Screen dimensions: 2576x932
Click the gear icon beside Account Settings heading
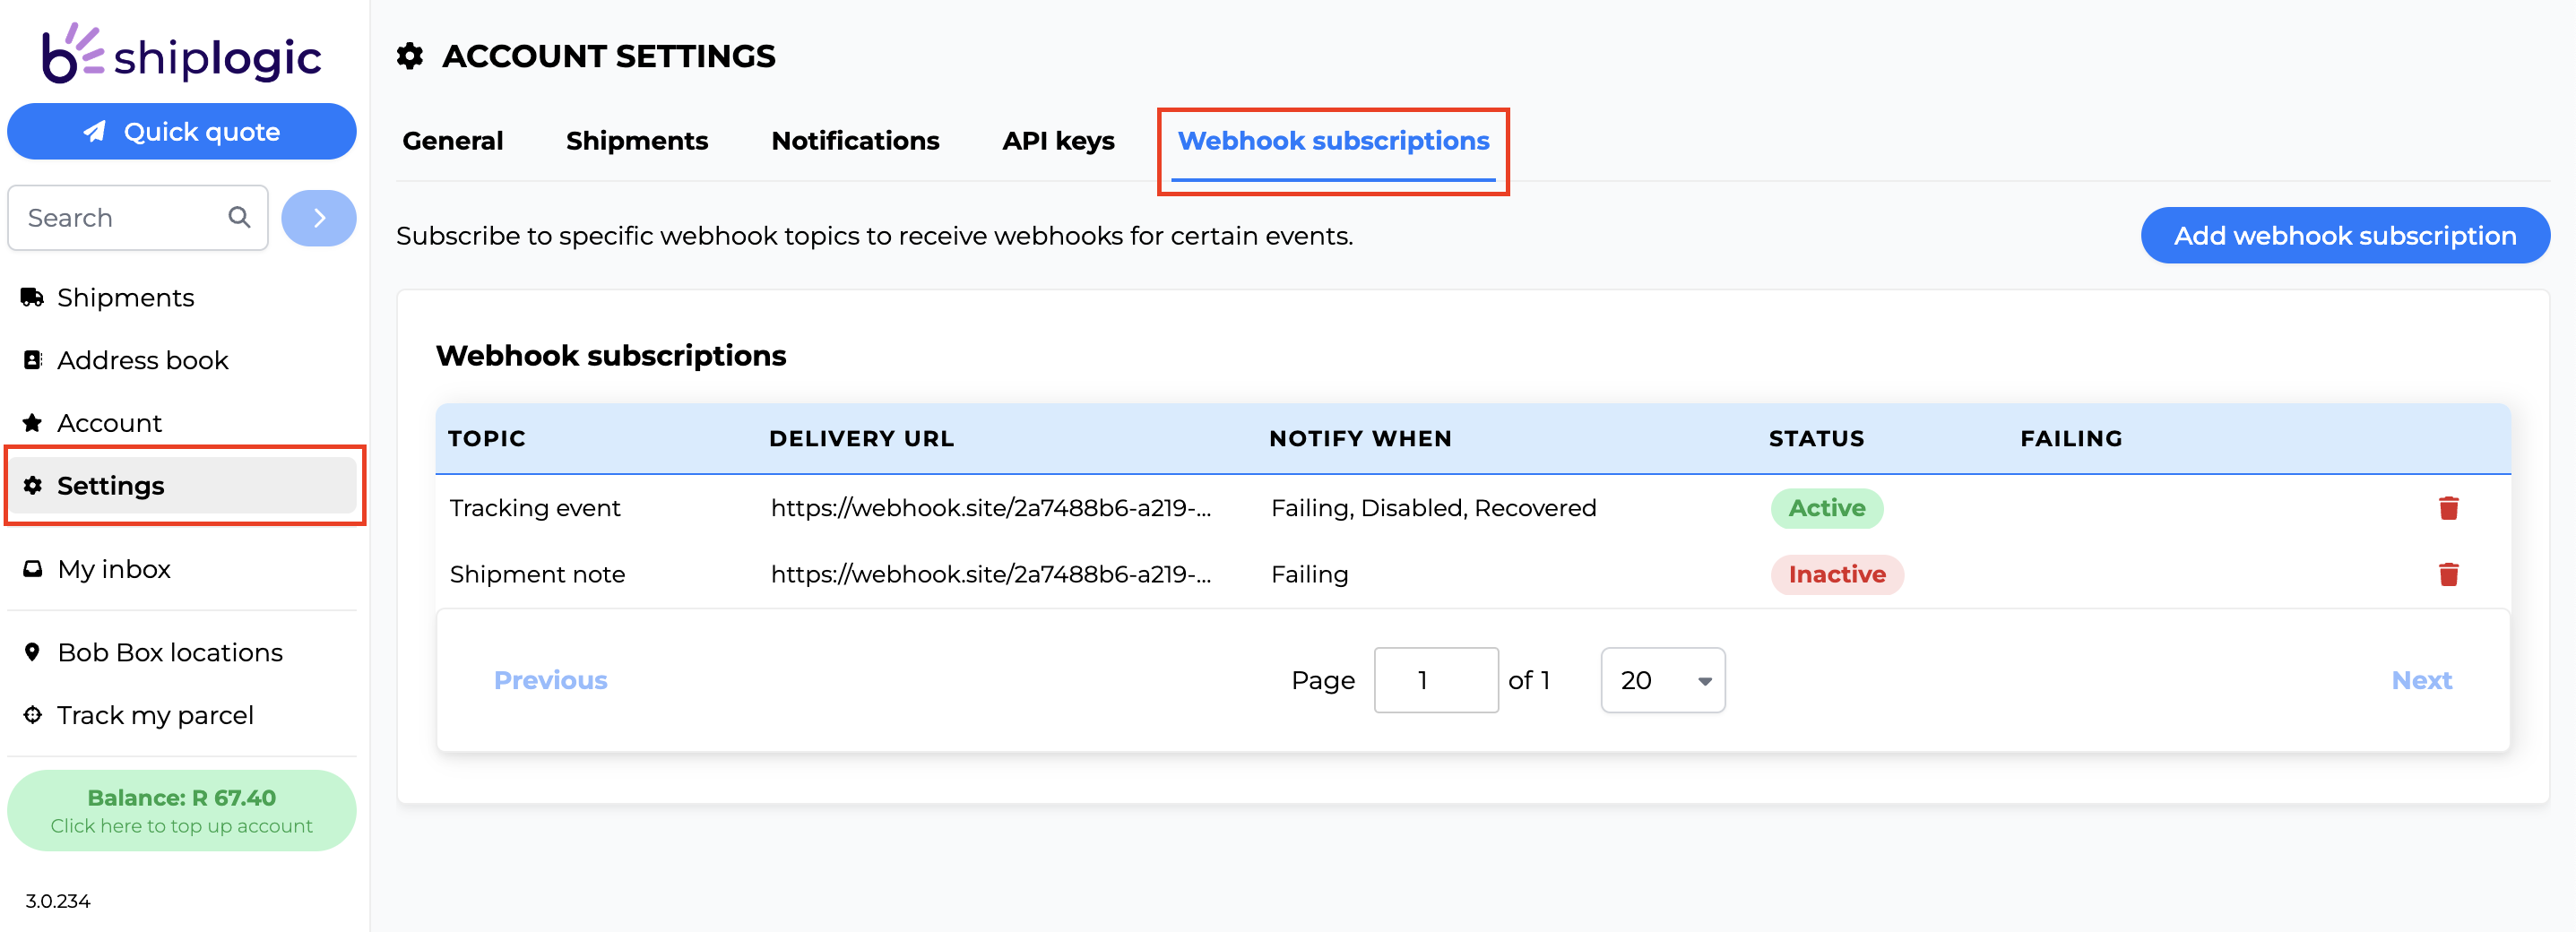point(409,56)
